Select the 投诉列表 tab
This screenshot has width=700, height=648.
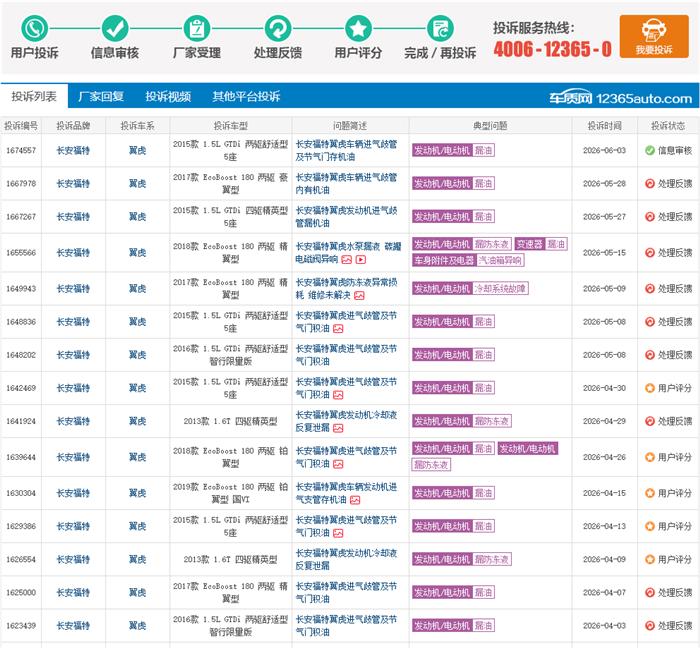[x=34, y=96]
